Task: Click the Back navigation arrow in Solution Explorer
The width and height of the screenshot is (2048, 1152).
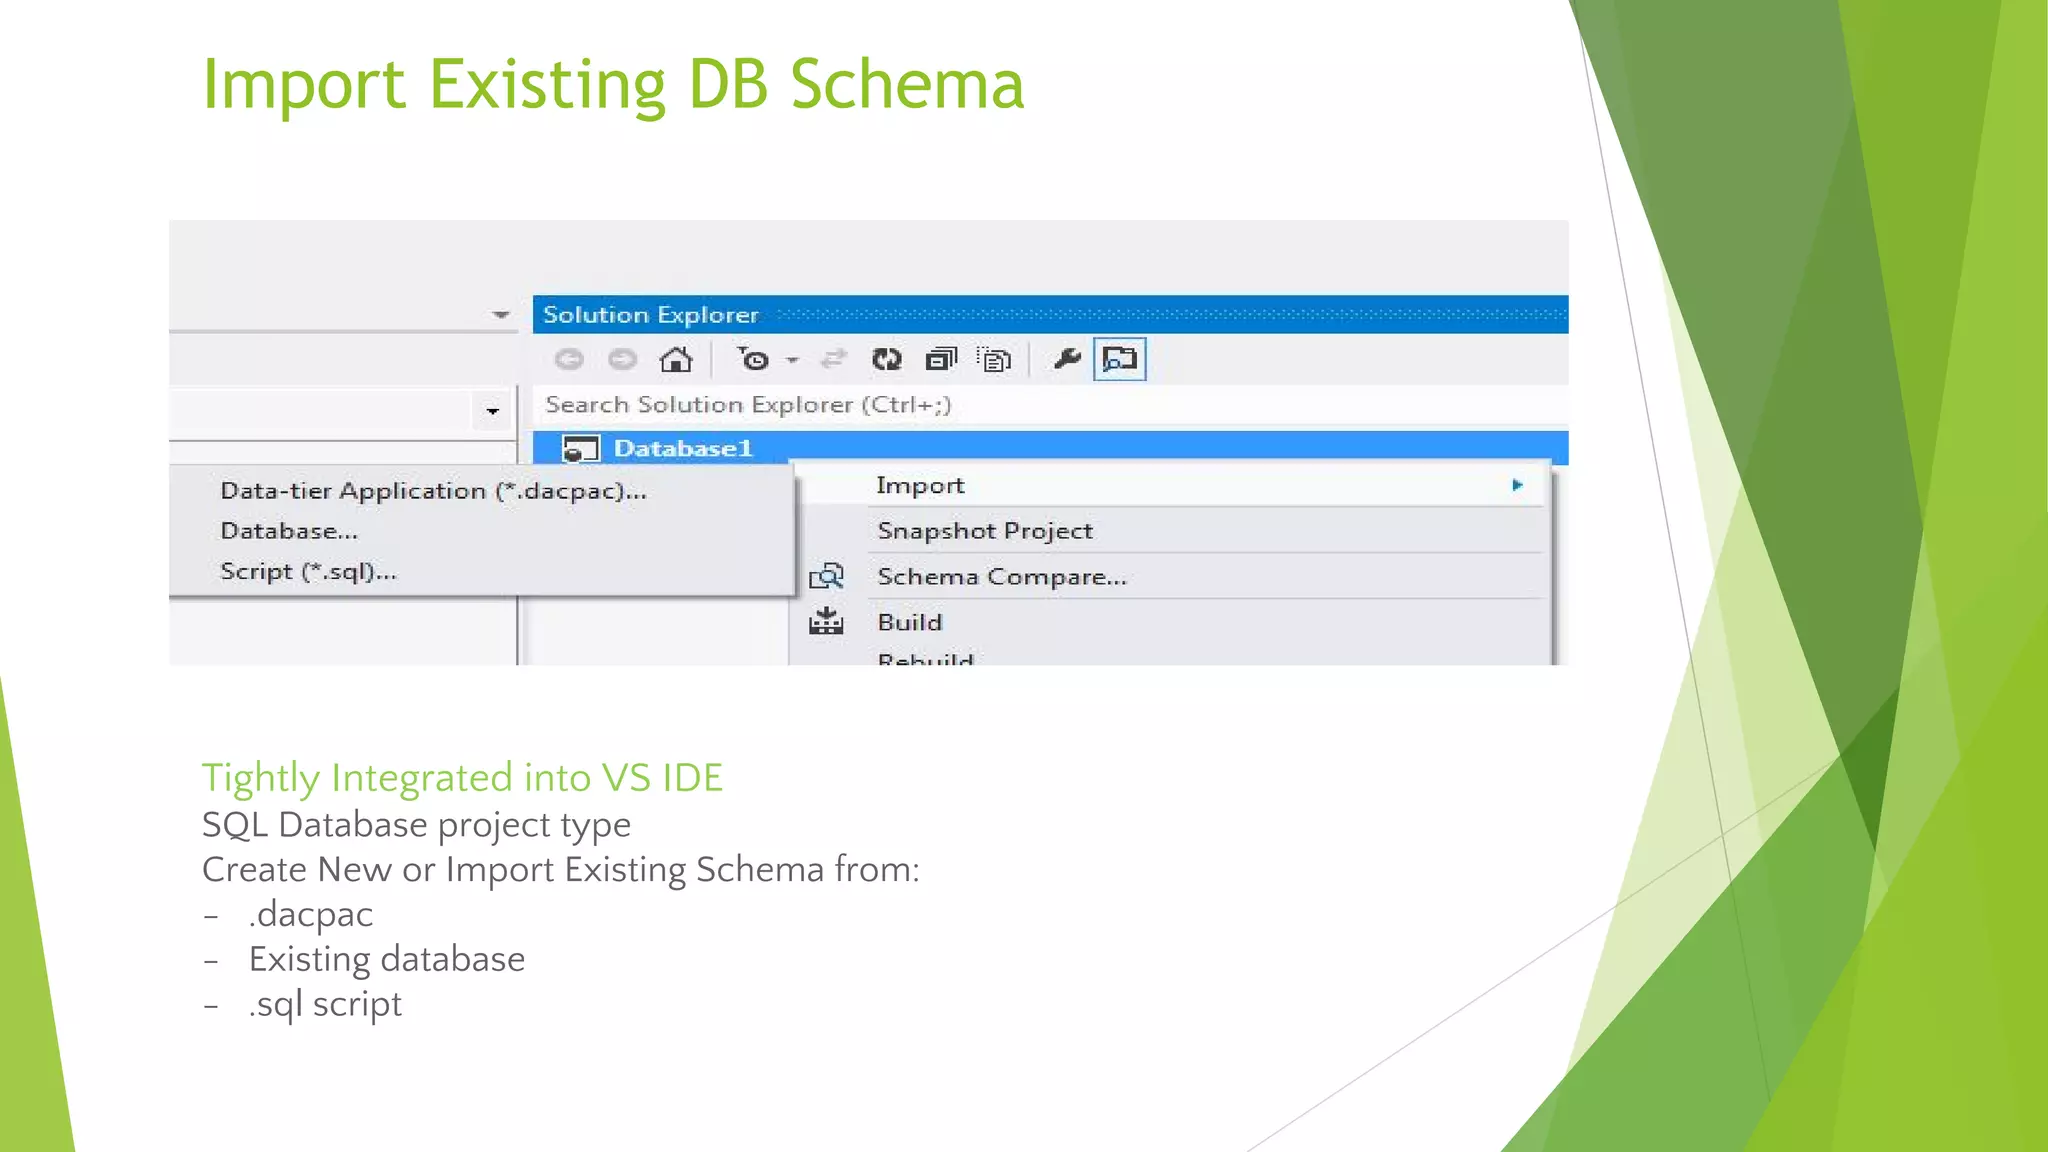Action: [x=569, y=359]
